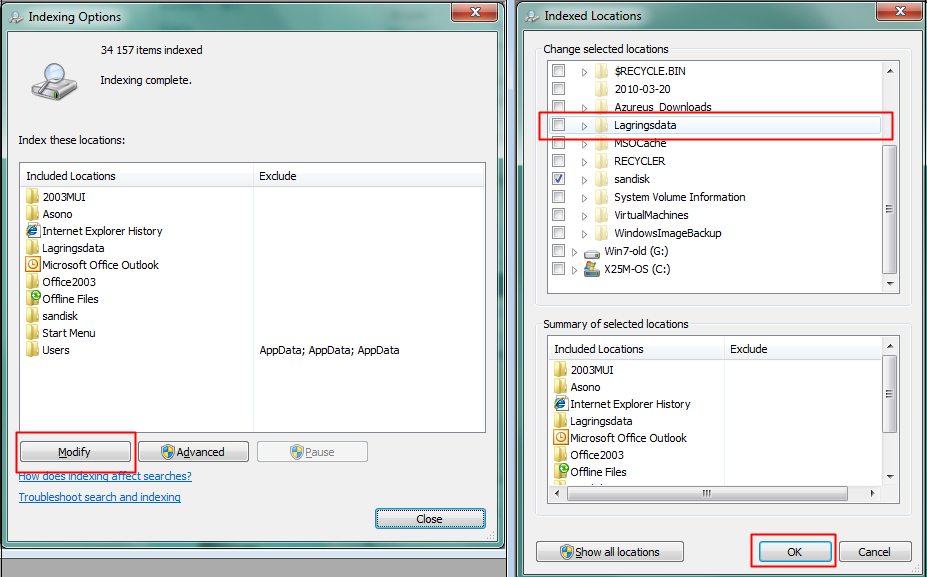Click Internet Explorer History icon in summary list
Viewport: 927px width, 577px height.
tap(560, 404)
